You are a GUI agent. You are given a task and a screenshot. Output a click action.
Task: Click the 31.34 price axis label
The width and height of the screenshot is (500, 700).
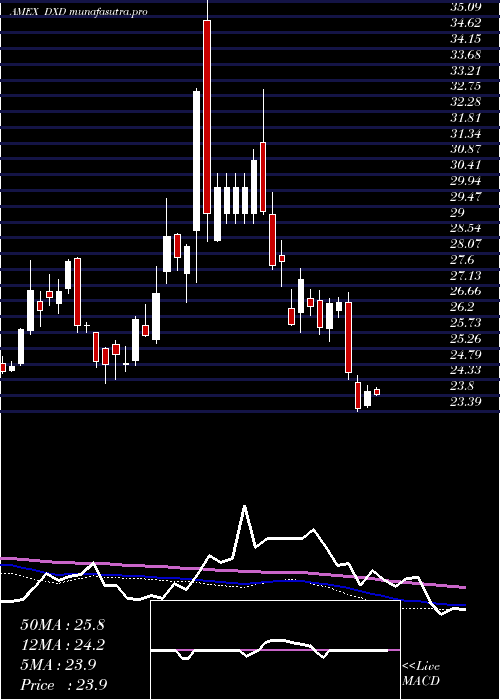click(x=466, y=133)
